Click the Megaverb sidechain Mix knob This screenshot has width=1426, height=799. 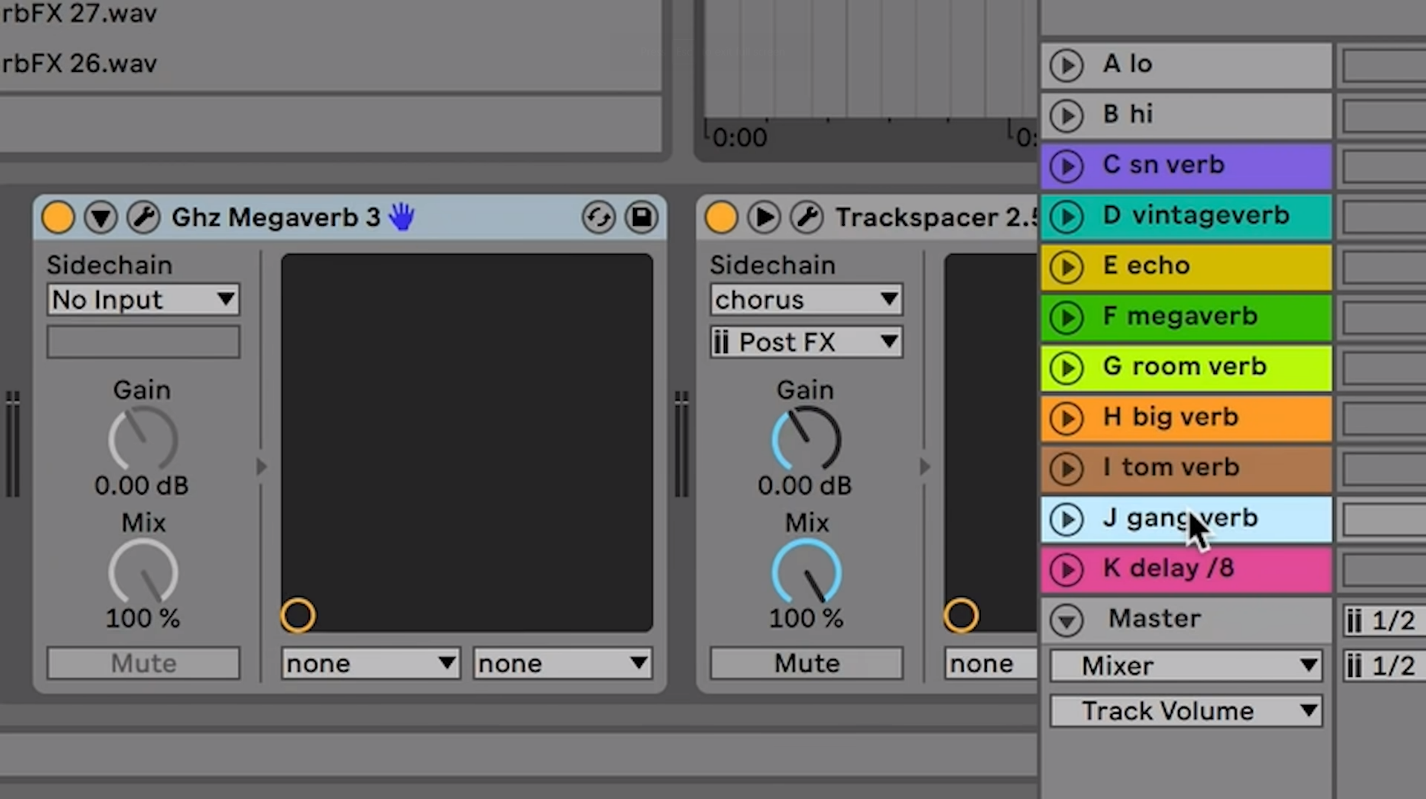pos(143,571)
